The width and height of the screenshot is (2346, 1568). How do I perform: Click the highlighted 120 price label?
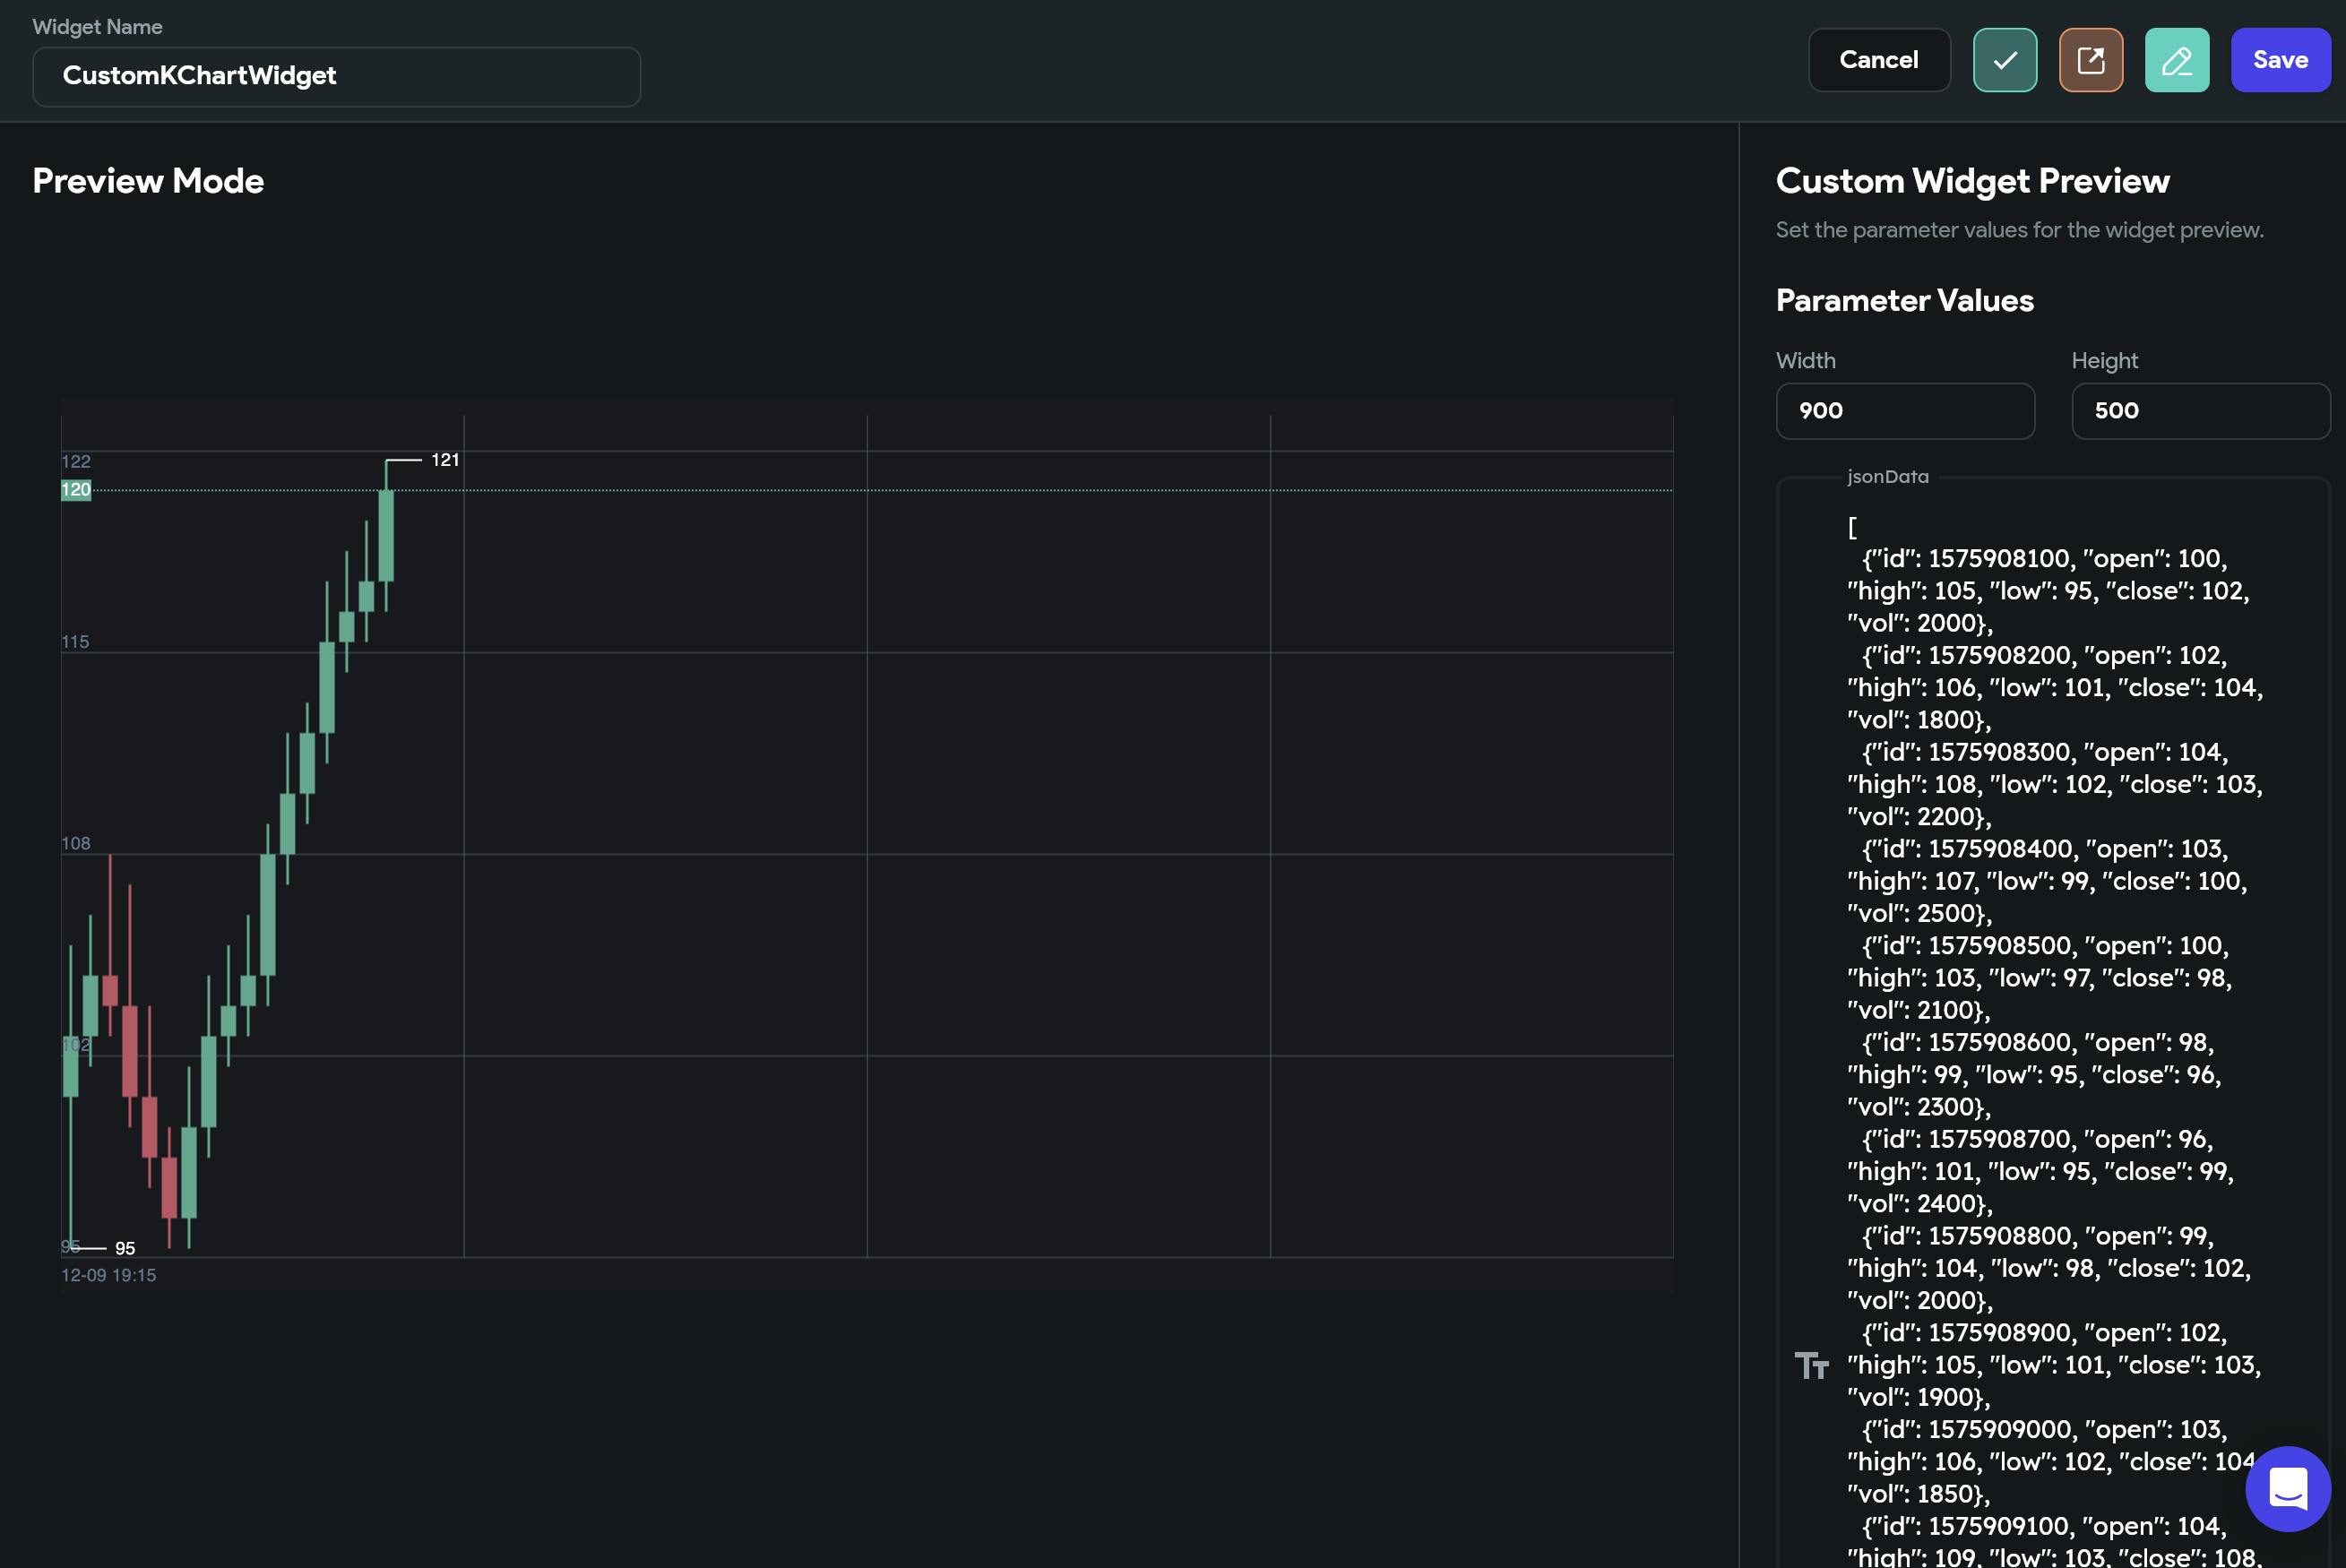coord(76,490)
